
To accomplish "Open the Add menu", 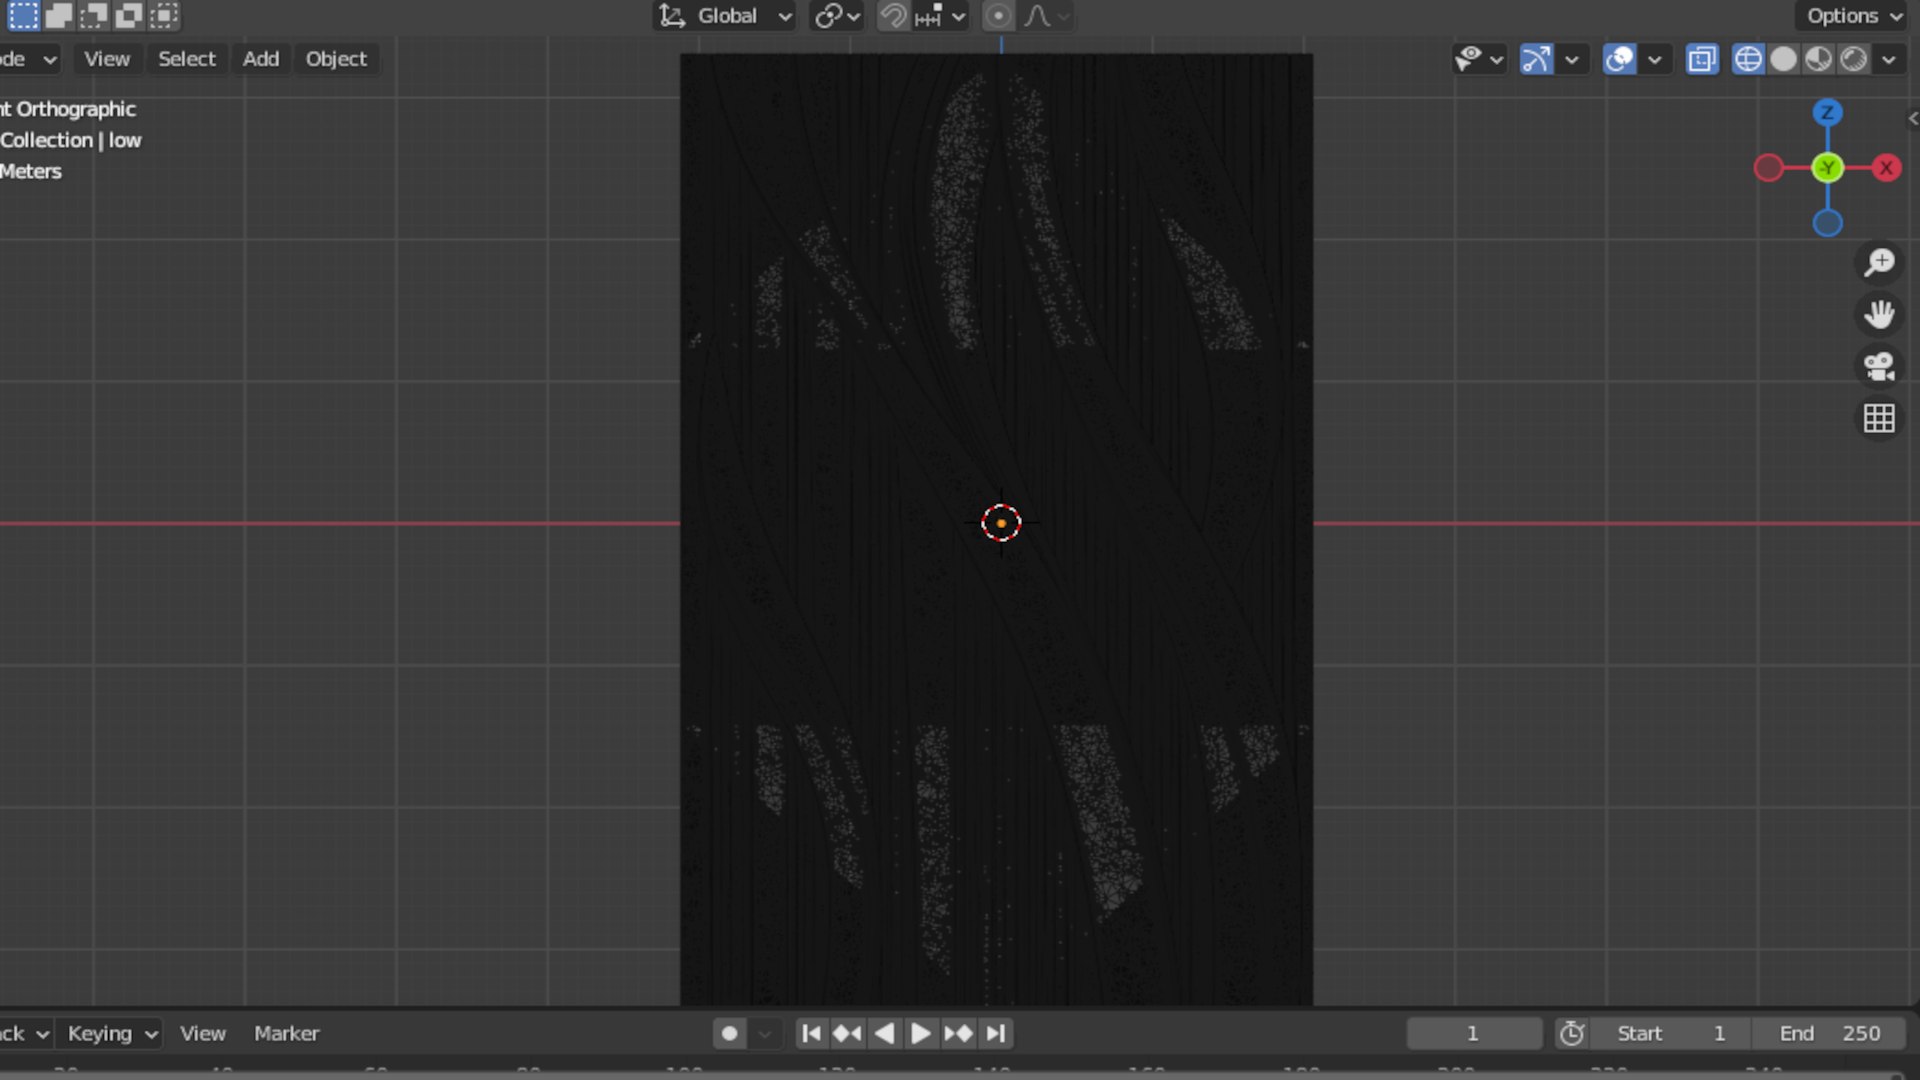I will [x=261, y=59].
